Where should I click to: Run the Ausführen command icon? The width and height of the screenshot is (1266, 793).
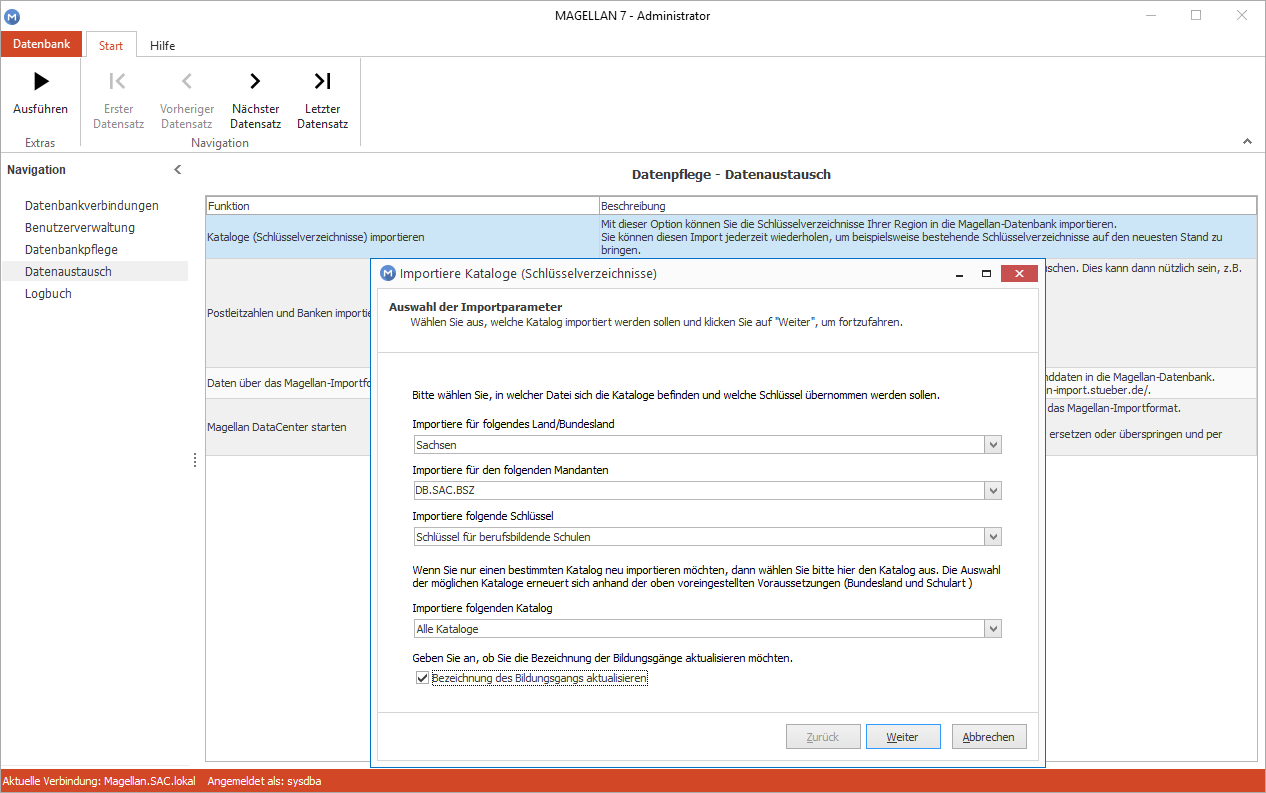pyautogui.click(x=41, y=81)
